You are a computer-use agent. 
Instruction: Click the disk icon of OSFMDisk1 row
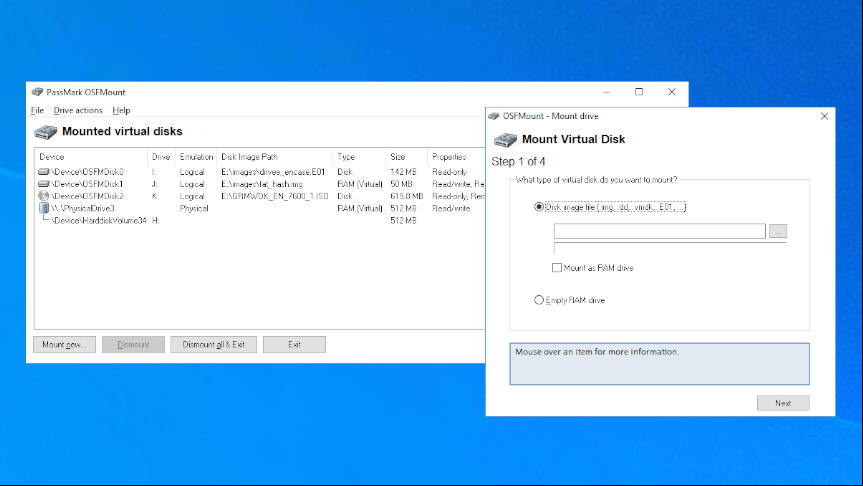[43, 184]
